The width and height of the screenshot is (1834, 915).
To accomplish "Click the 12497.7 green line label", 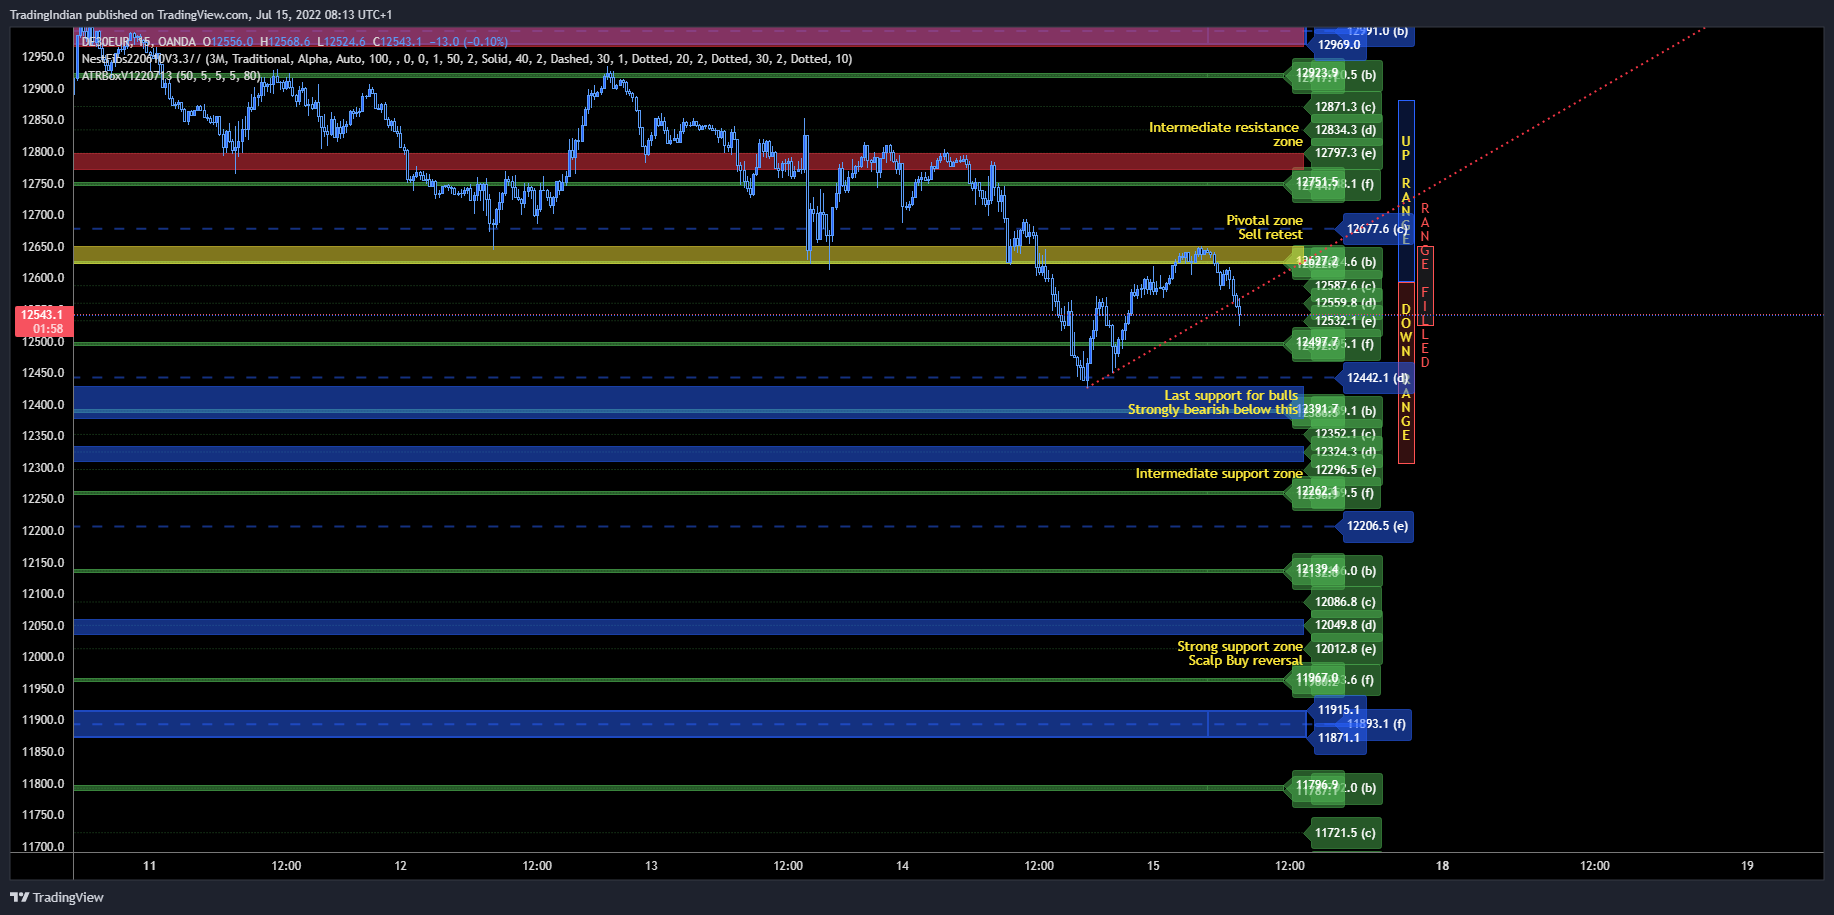I will pos(1317,342).
